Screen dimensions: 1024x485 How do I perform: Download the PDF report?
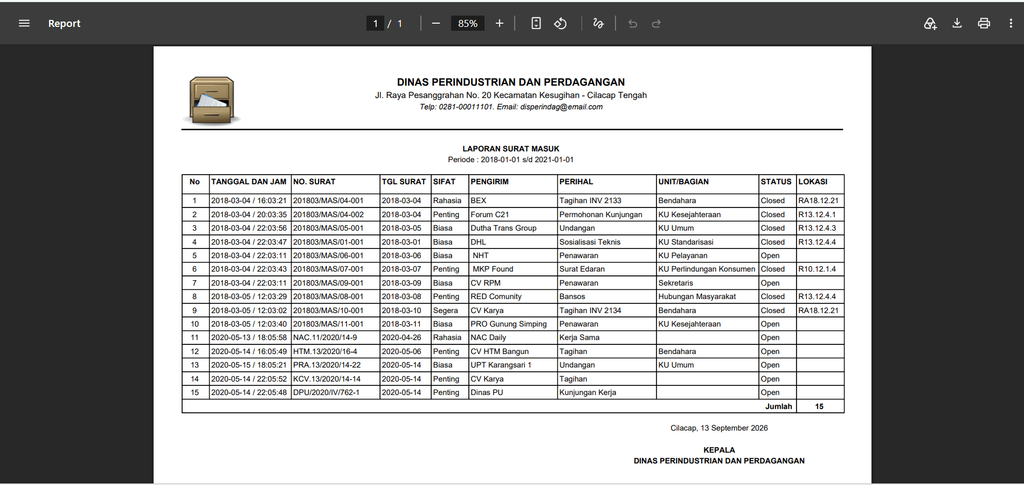957,23
